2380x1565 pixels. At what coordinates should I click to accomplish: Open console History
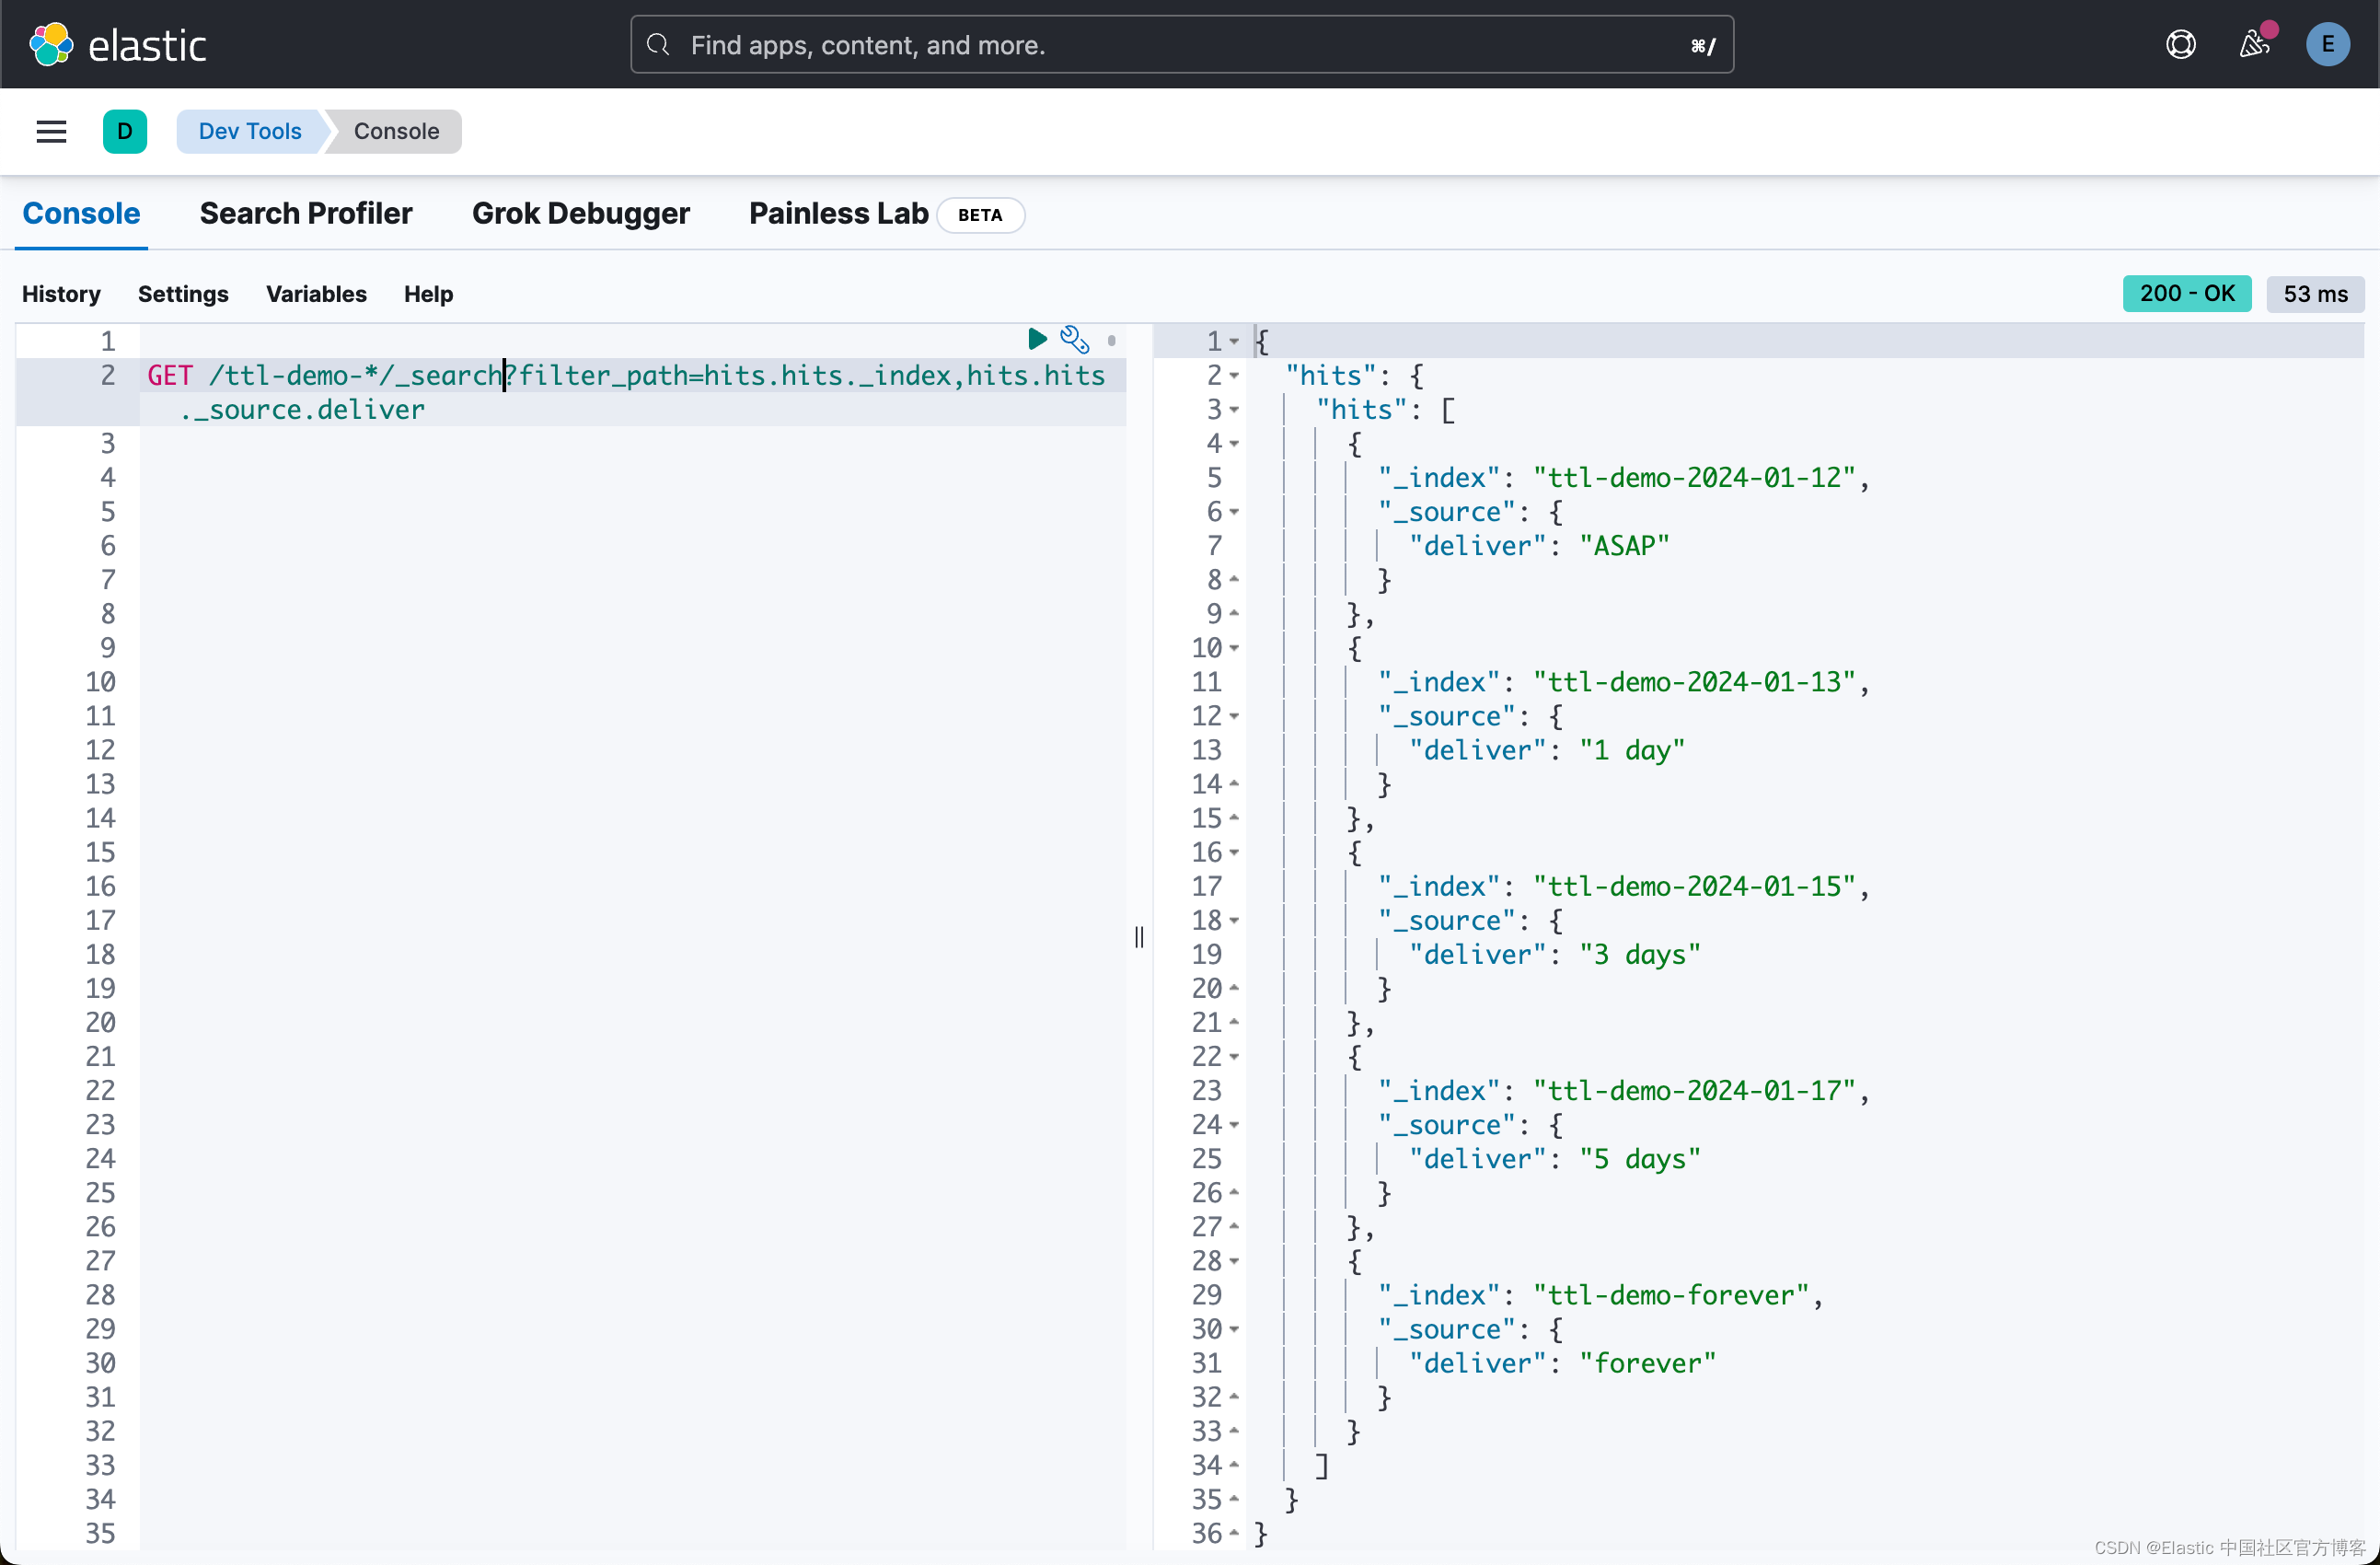tap(61, 294)
